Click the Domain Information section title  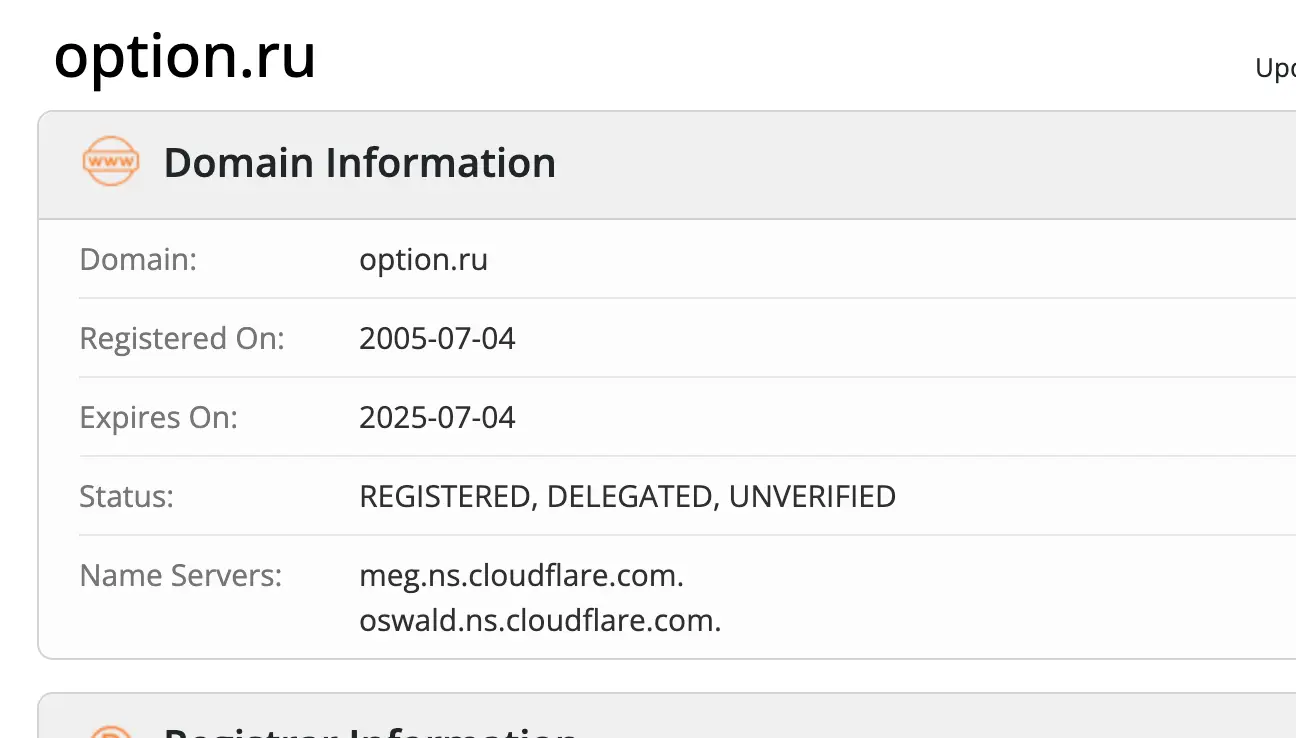pyautogui.click(x=359, y=163)
